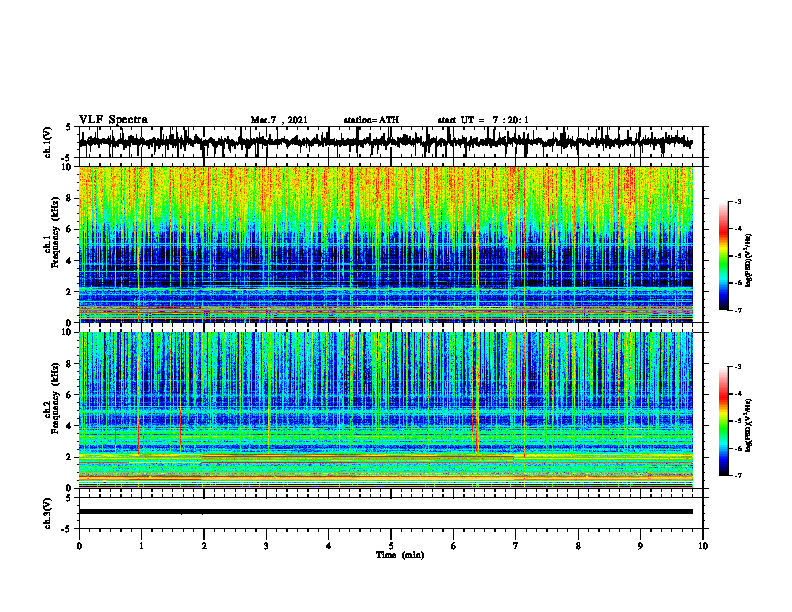This screenshot has width=792, height=612.
Task: Click the ch.1(V) waveform panel
Action: [390, 142]
